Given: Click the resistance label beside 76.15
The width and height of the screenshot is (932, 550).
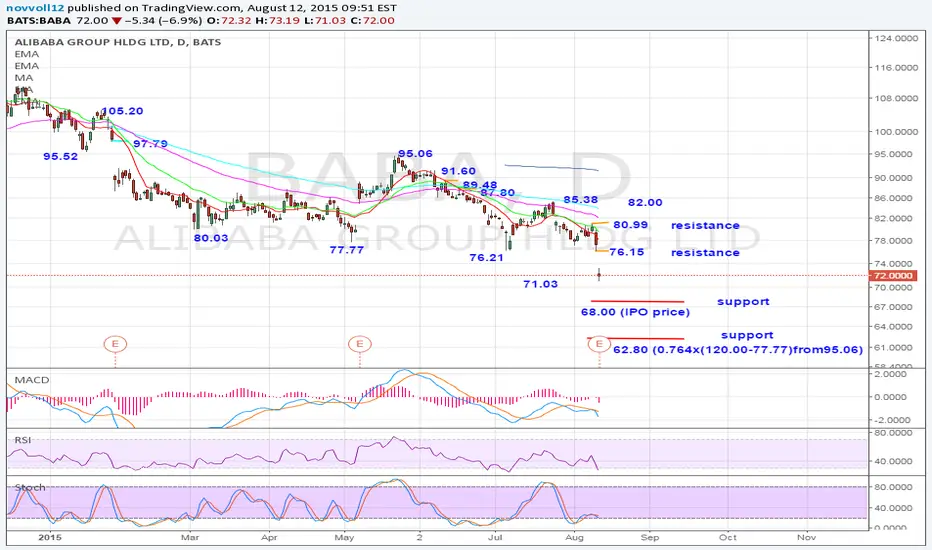Looking at the screenshot, I should (x=706, y=253).
